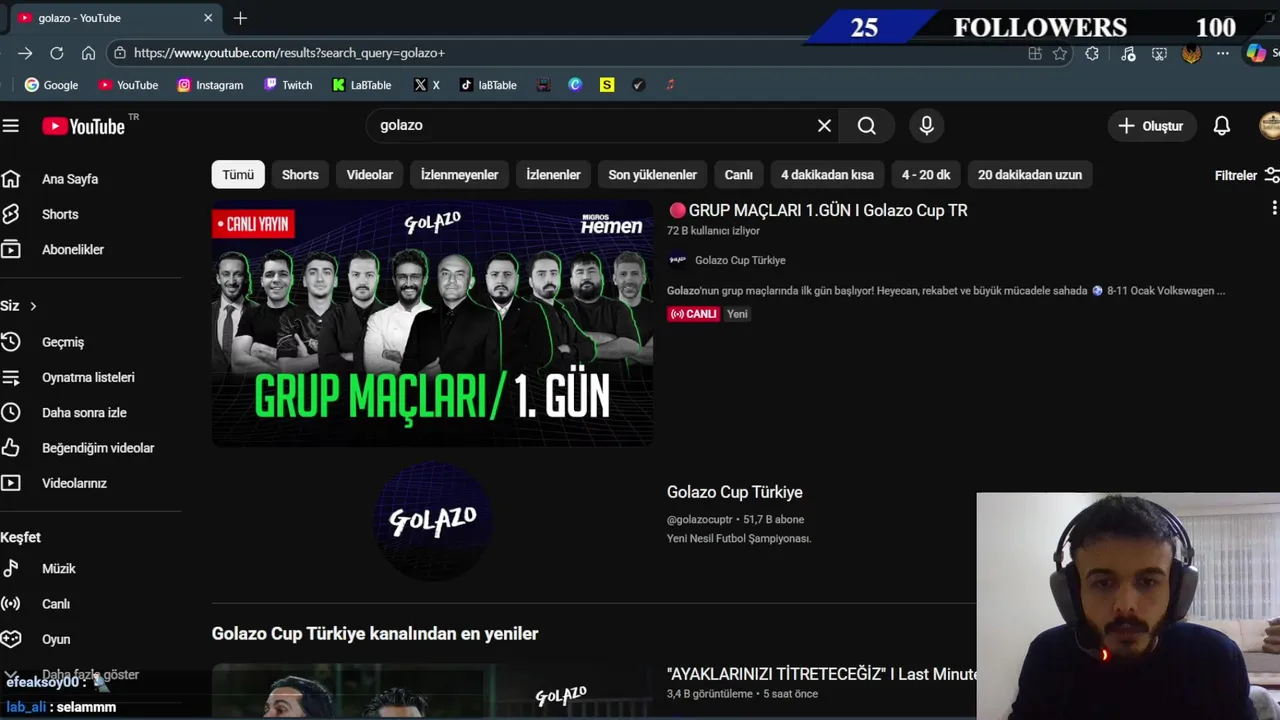Viewport: 1280px width, 720px height.
Task: Open the YouTube account avatar menu
Action: (1269, 126)
